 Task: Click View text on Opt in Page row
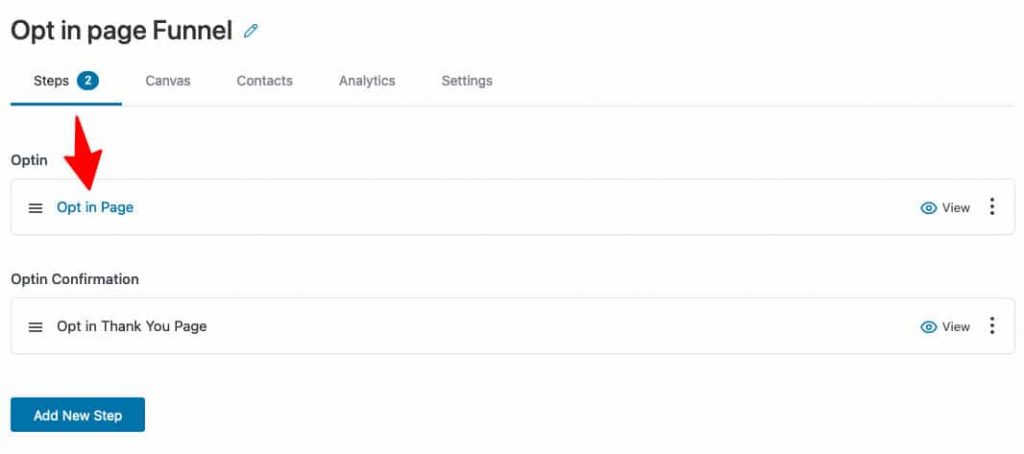click(956, 208)
